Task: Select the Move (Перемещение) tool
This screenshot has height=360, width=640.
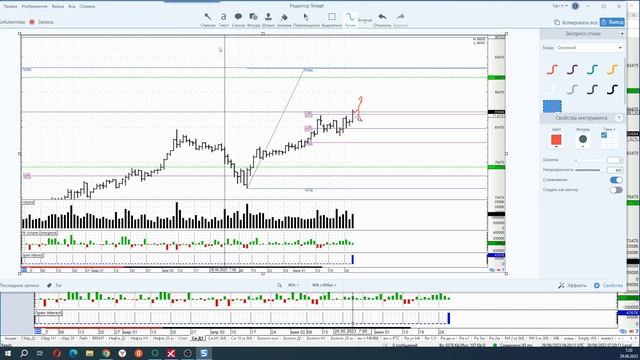Action: pos(306,19)
